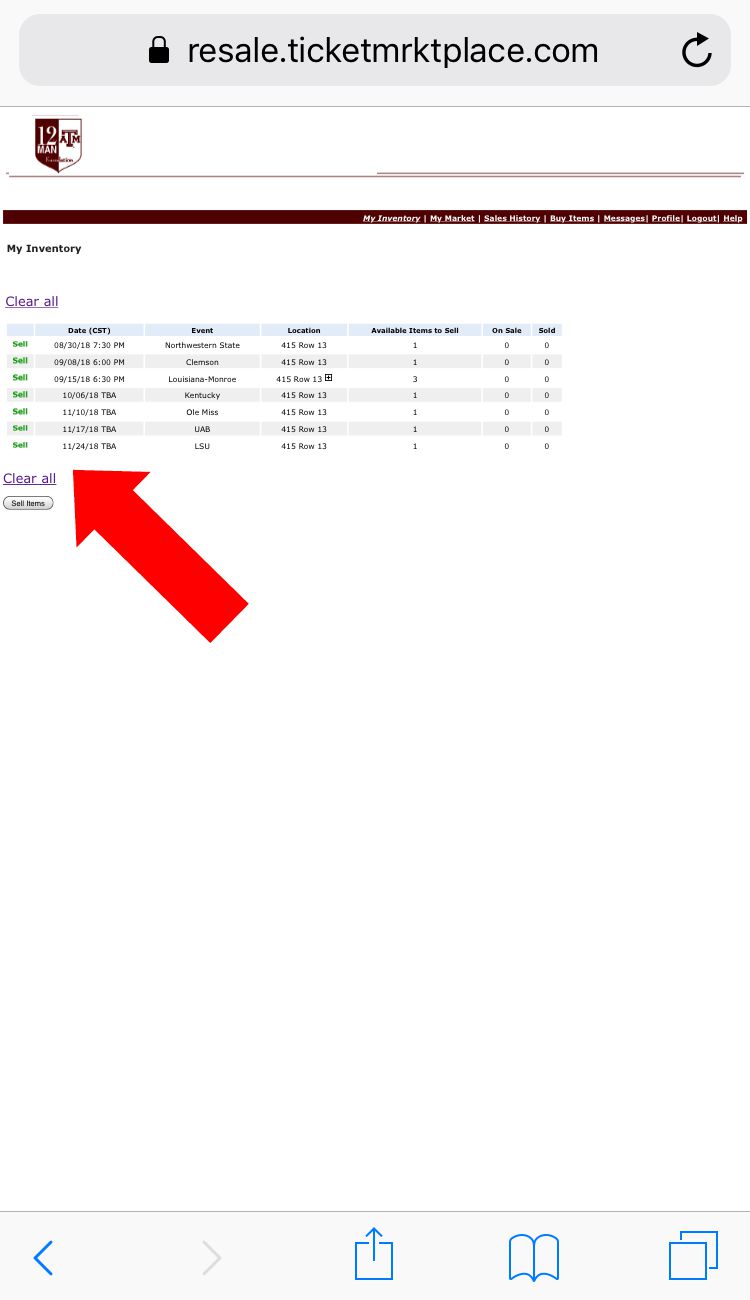The image size is (750, 1300).
Task: Expand the Louisiana-Monroe location plus box
Action: pos(328,378)
